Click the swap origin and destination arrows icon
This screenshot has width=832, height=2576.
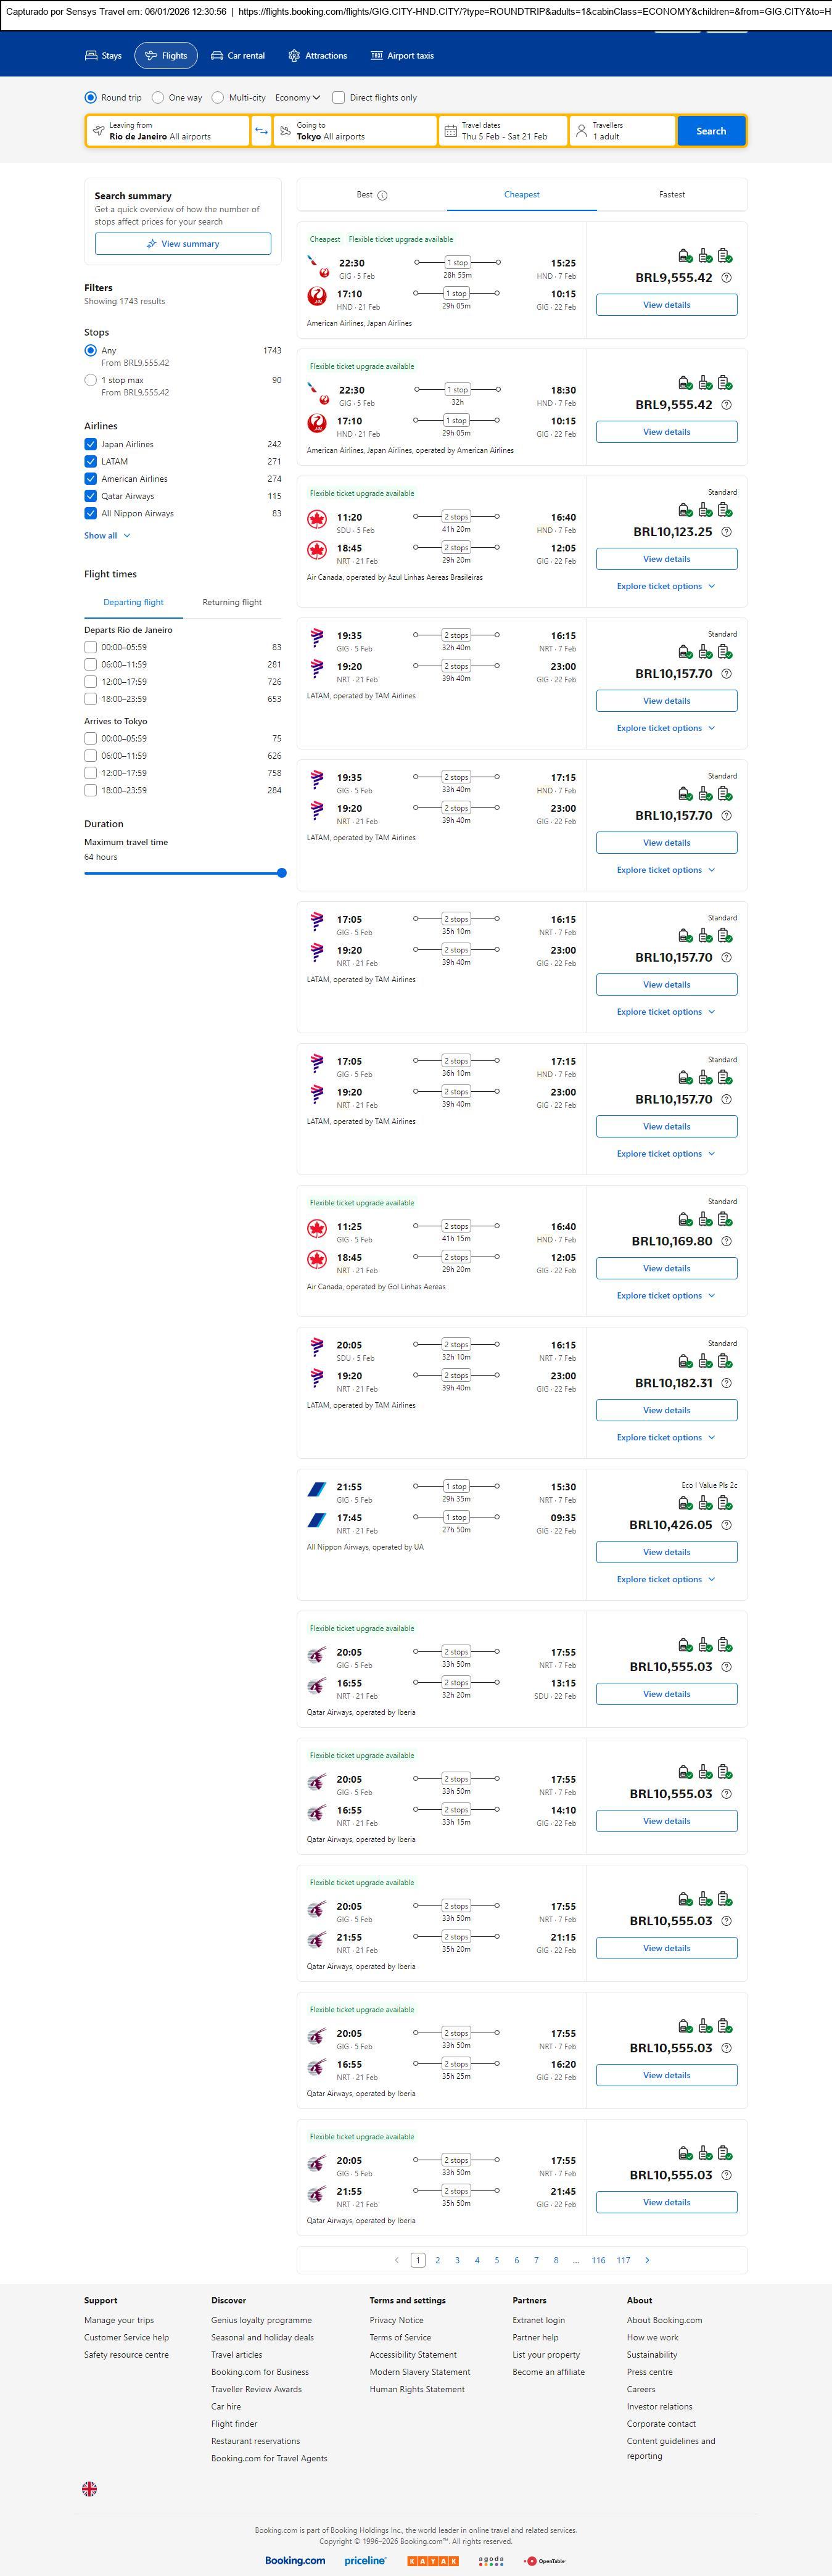[x=261, y=131]
